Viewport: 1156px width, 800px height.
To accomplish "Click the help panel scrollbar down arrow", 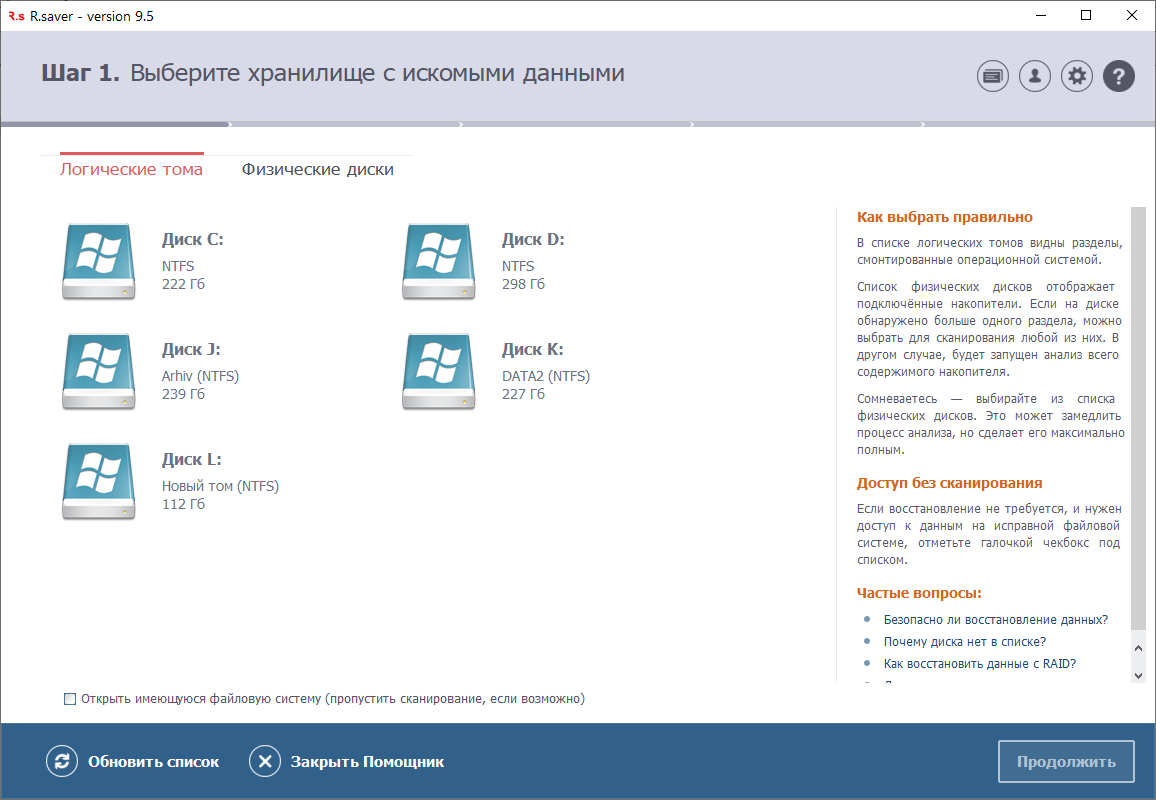I will (x=1138, y=675).
